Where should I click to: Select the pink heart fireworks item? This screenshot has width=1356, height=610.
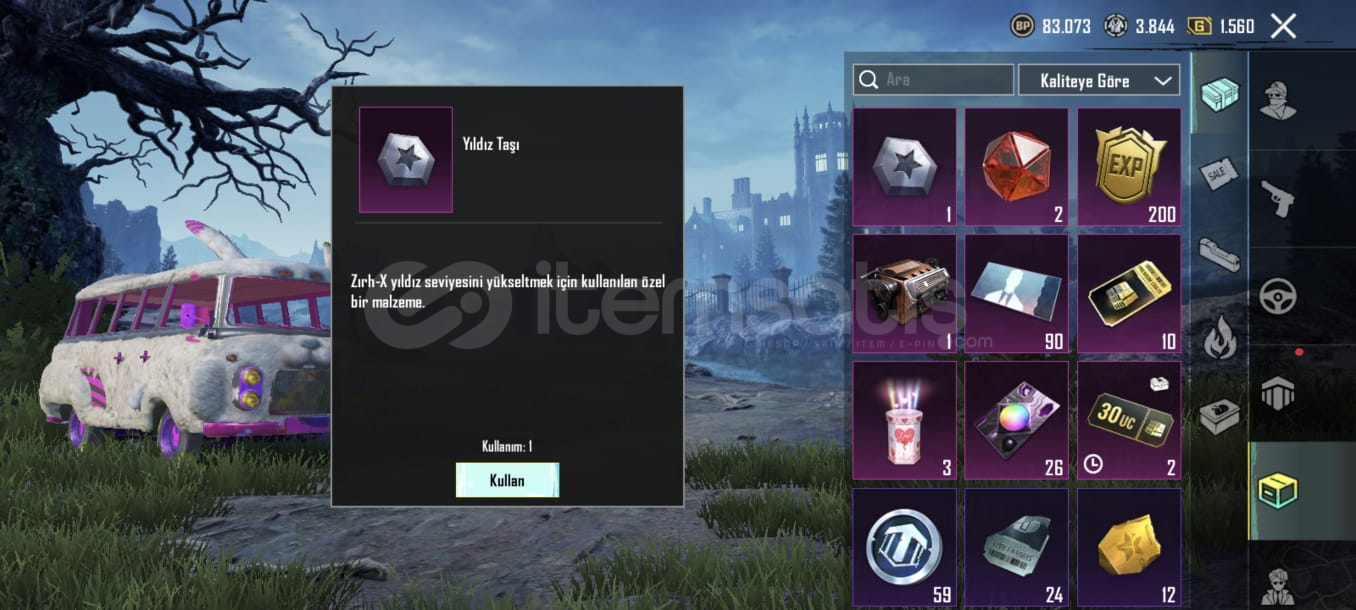pyautogui.click(x=904, y=420)
